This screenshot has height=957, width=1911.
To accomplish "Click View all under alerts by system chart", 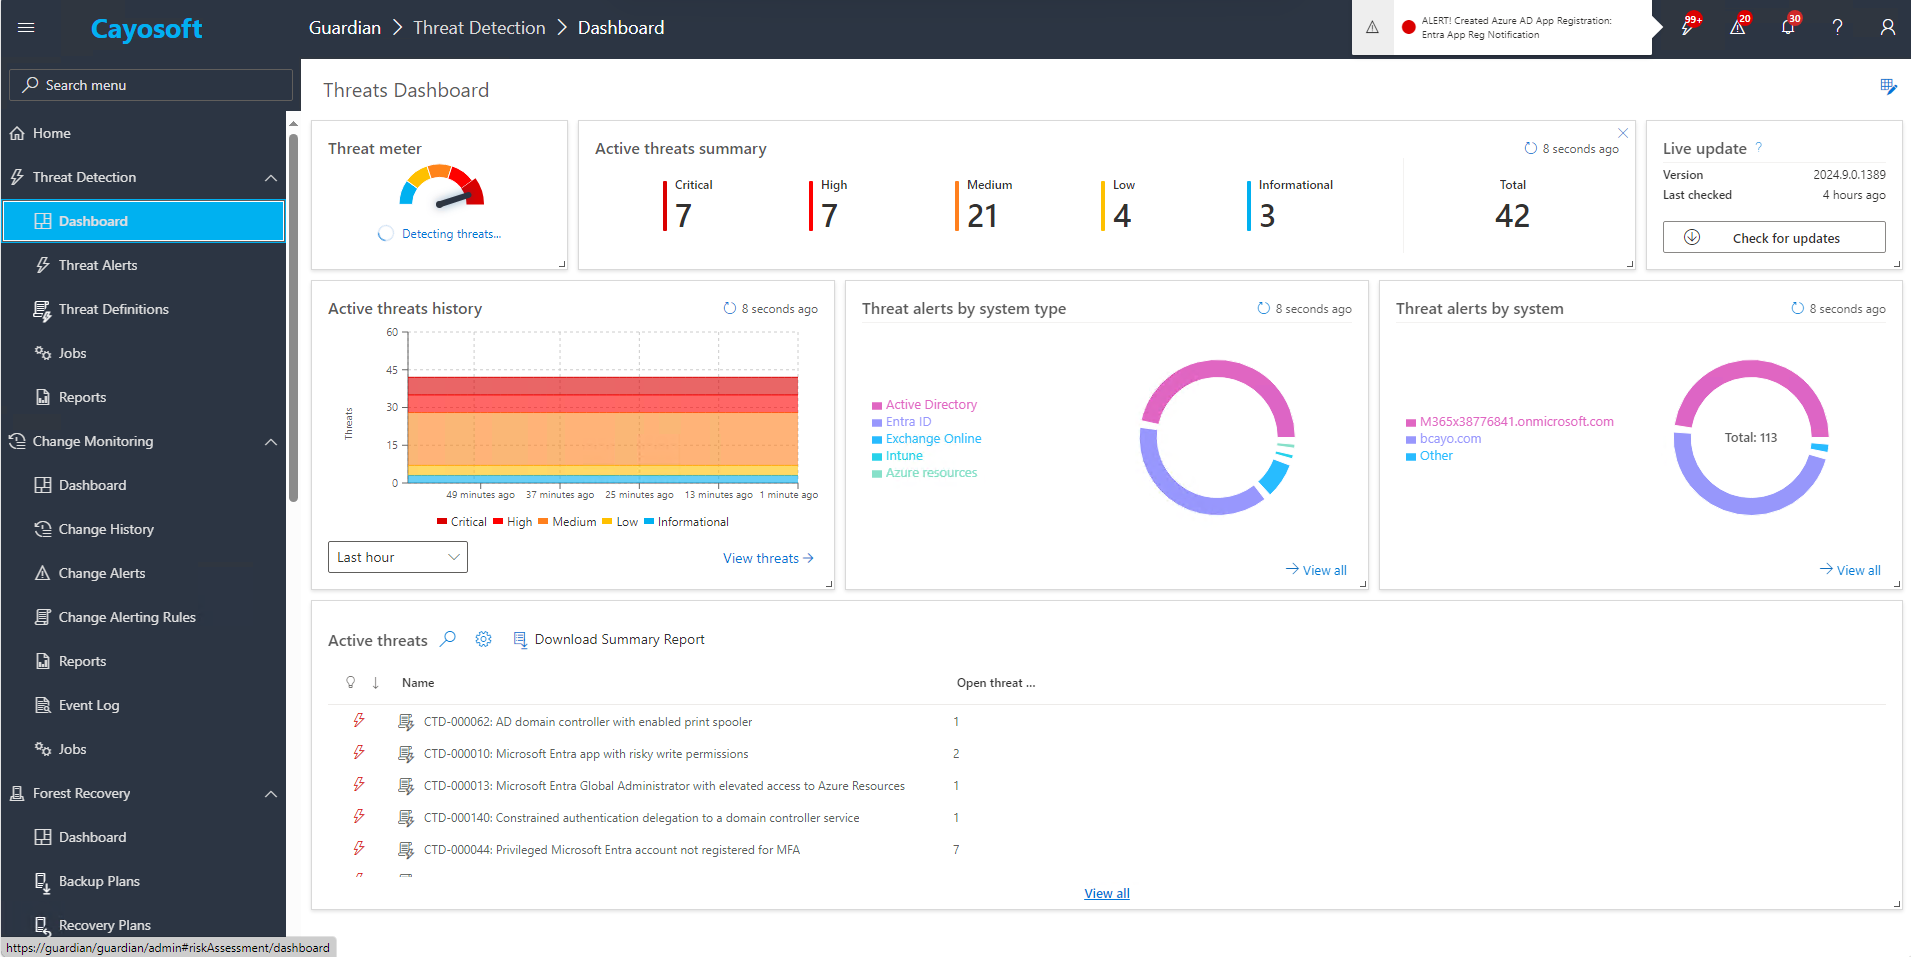I will [1850, 570].
